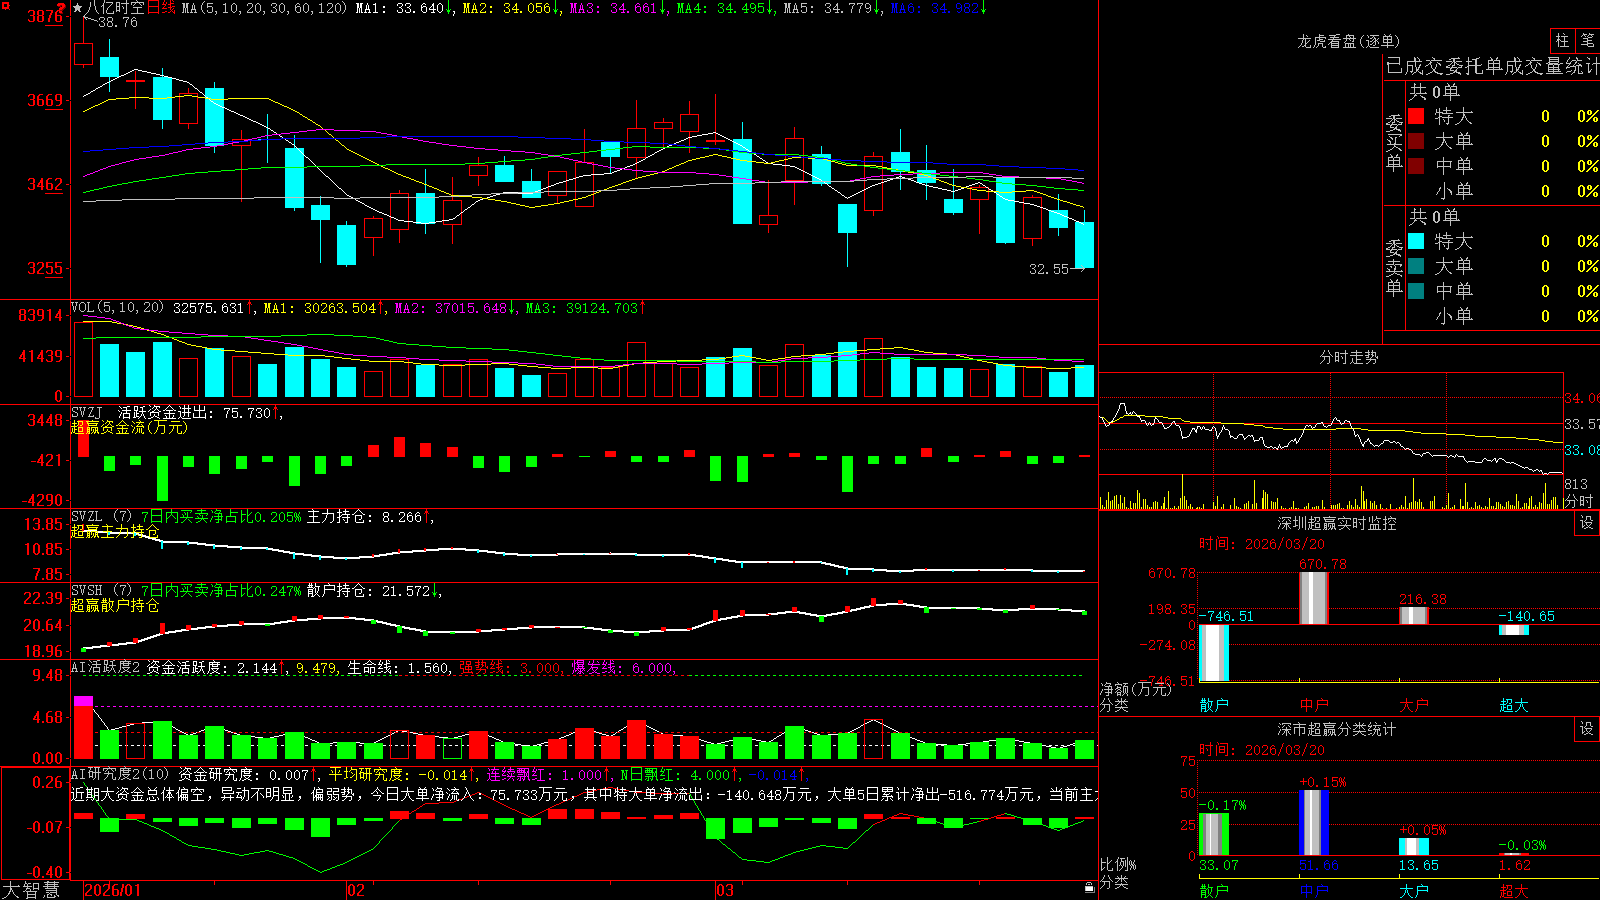Click the 超赢资金流(万元) legend label
1600x900 pixels.
pyautogui.click(x=129, y=427)
